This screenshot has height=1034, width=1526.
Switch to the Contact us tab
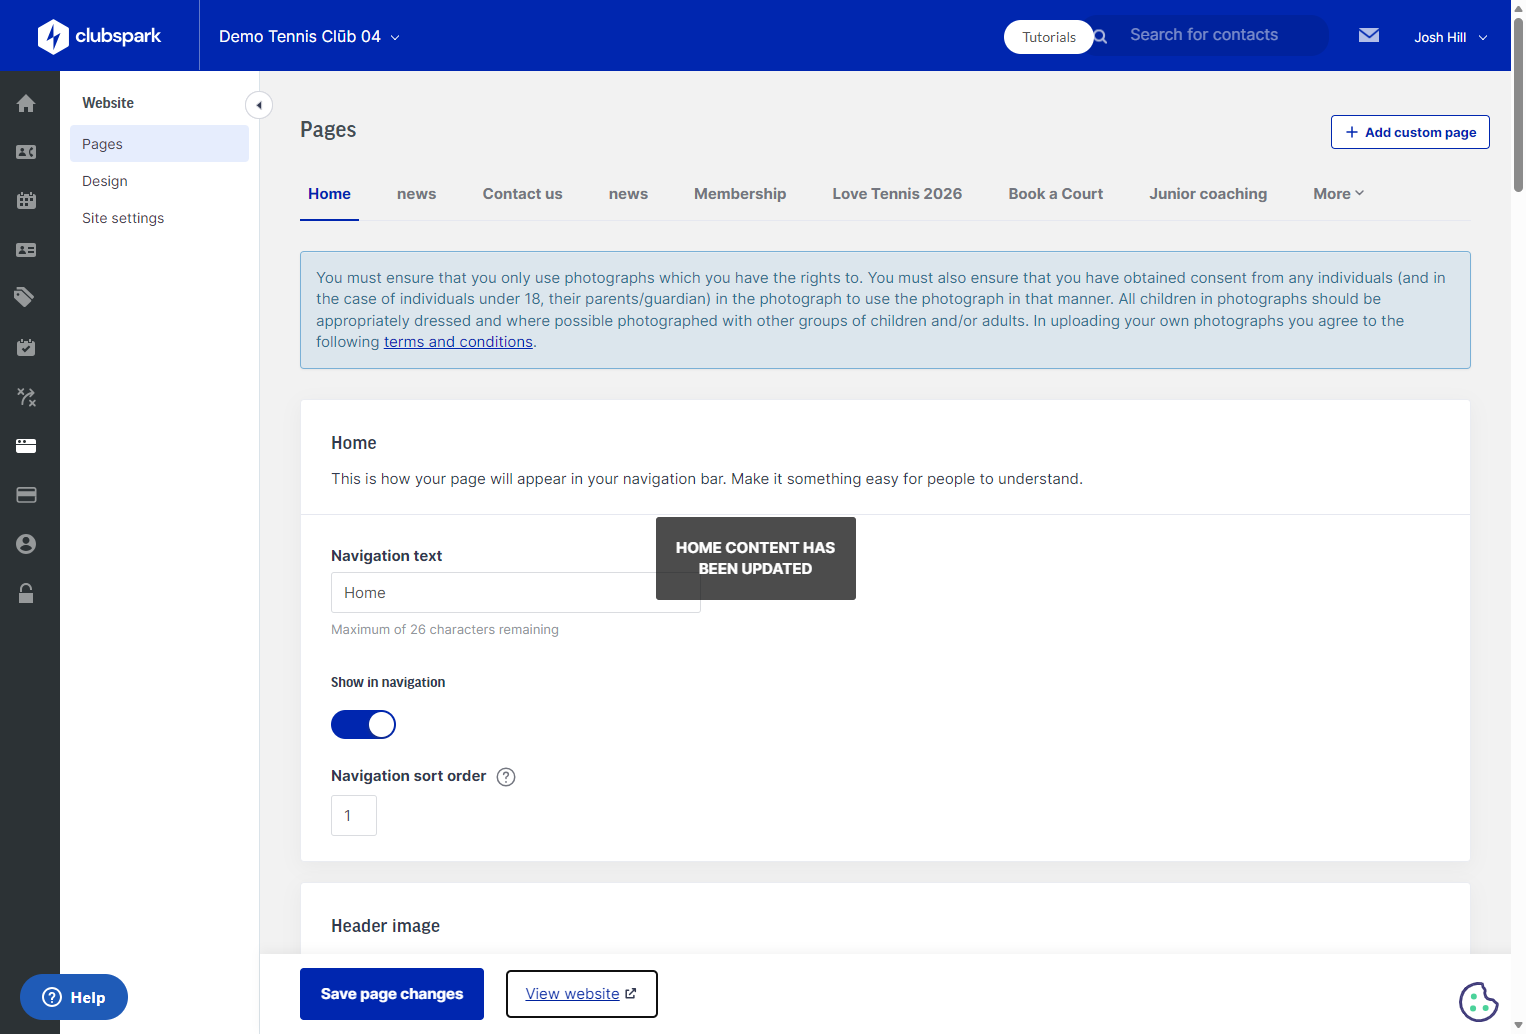522,194
